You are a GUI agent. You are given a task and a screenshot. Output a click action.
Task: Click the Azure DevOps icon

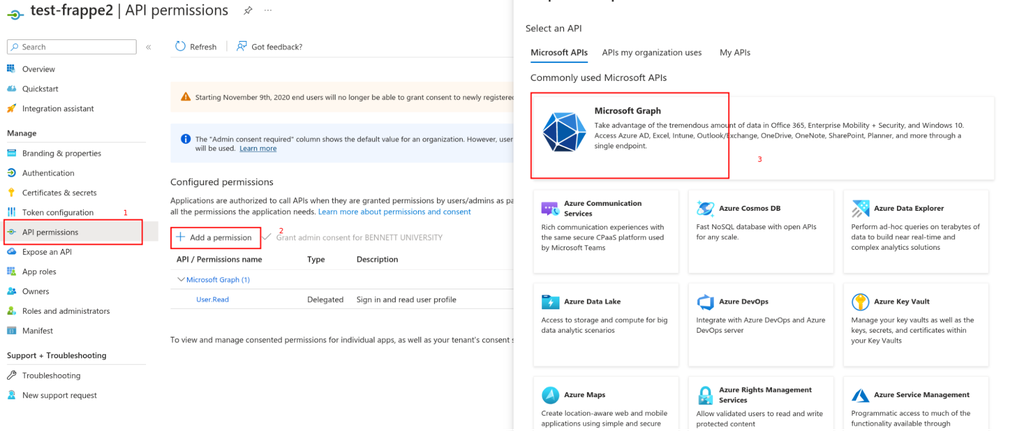(705, 302)
